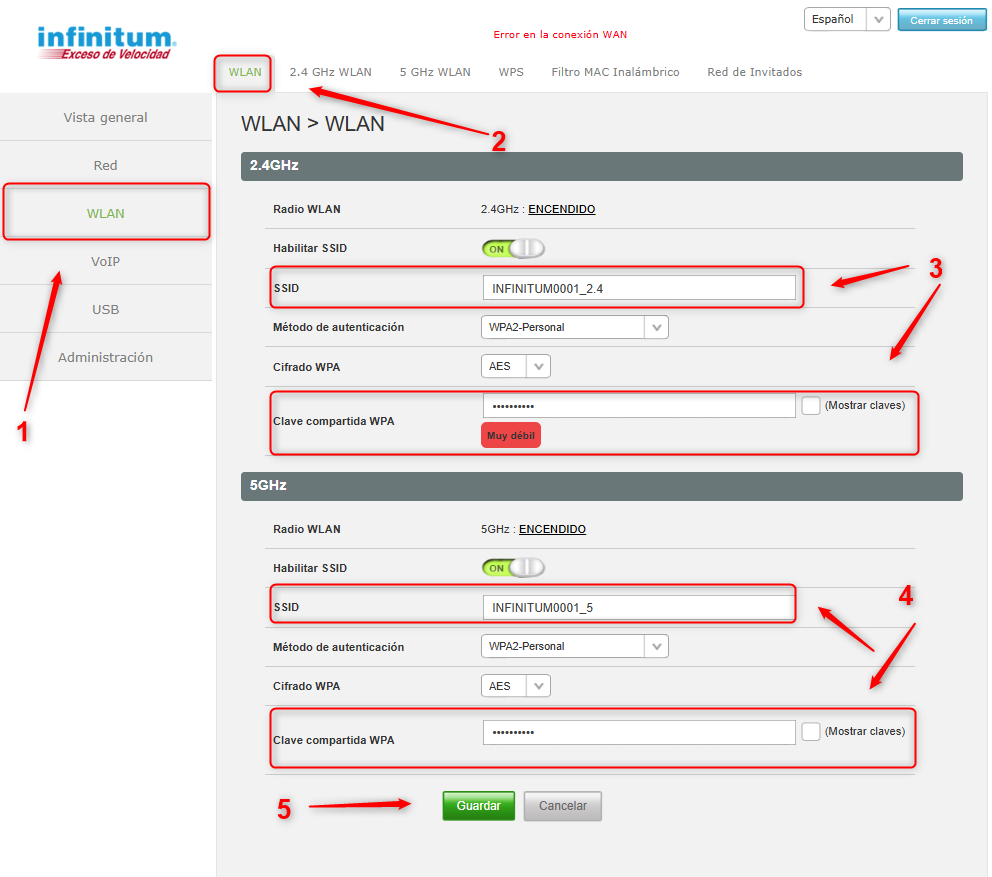Click the Infinitum logo
This screenshot has width=992, height=877.
point(106,42)
